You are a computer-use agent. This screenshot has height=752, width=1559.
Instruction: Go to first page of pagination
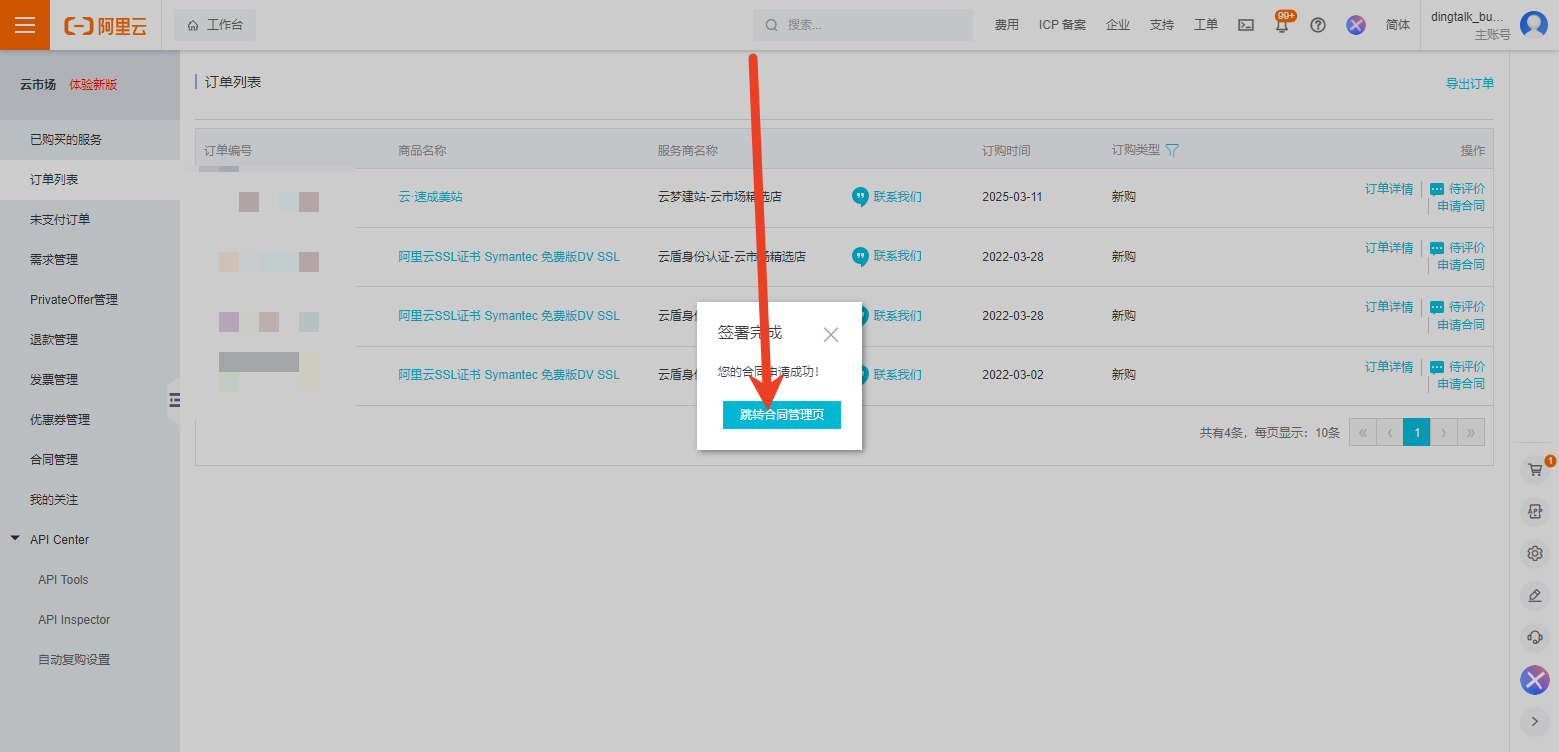point(1362,432)
